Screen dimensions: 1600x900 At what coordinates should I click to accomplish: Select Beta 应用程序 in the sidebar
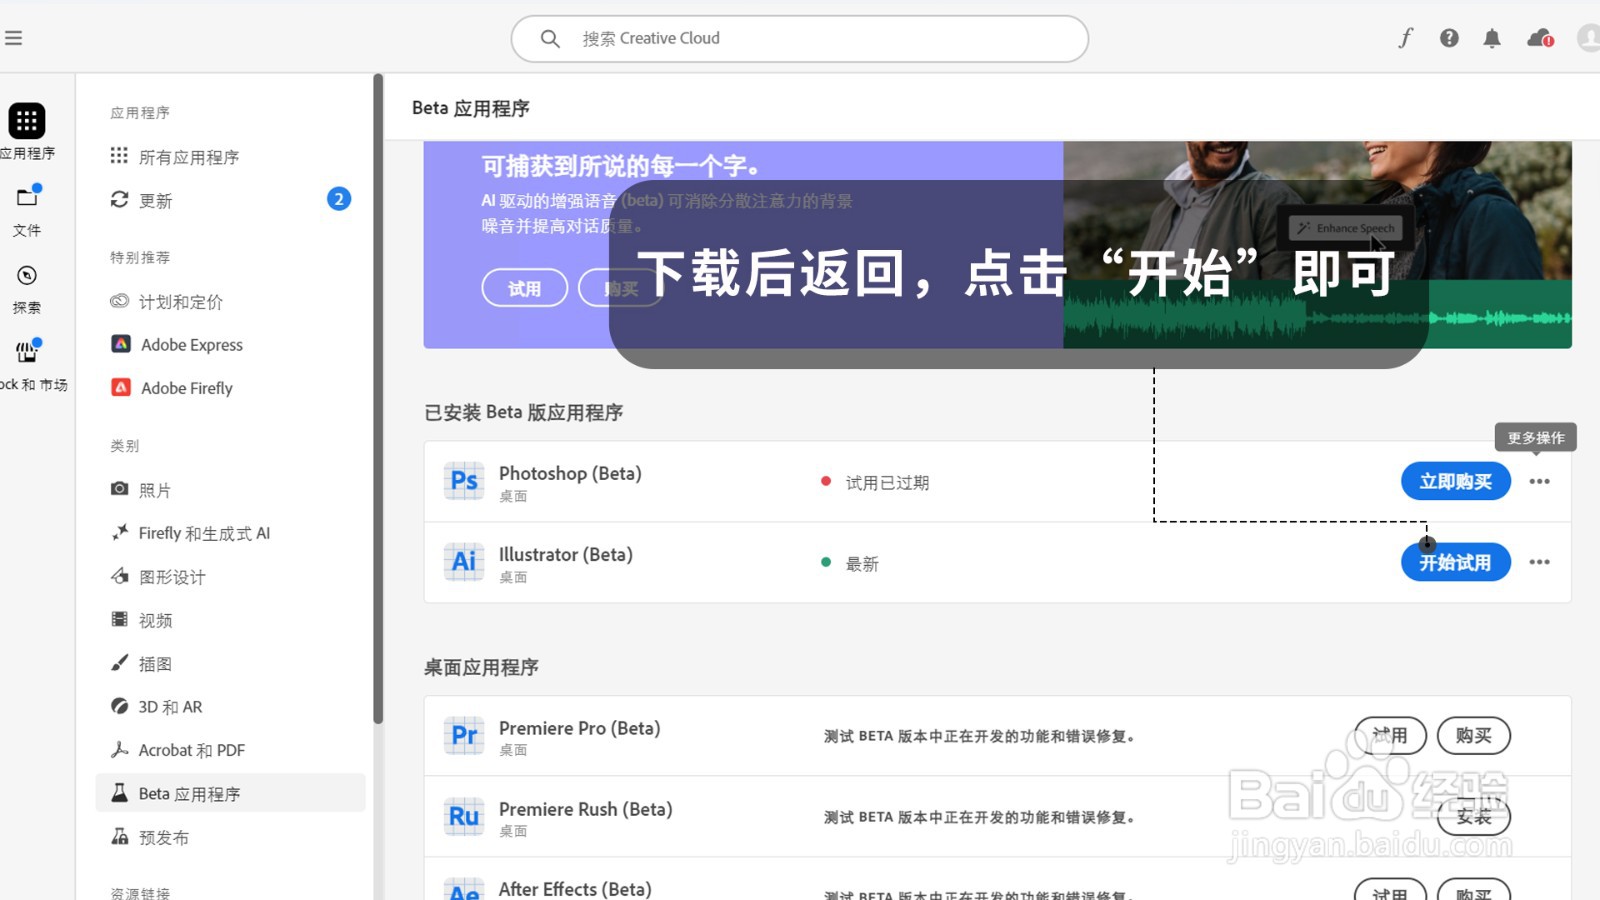[231, 793]
